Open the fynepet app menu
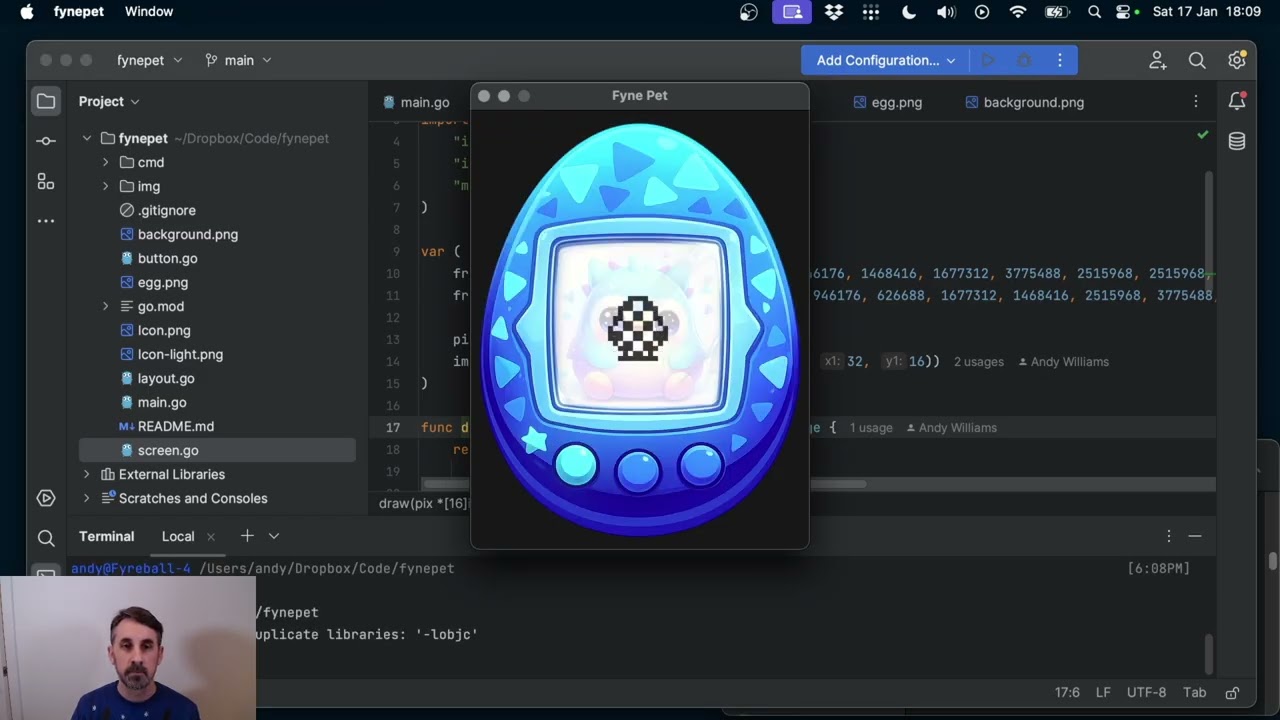Screen dimensions: 1280x720 (79, 12)
